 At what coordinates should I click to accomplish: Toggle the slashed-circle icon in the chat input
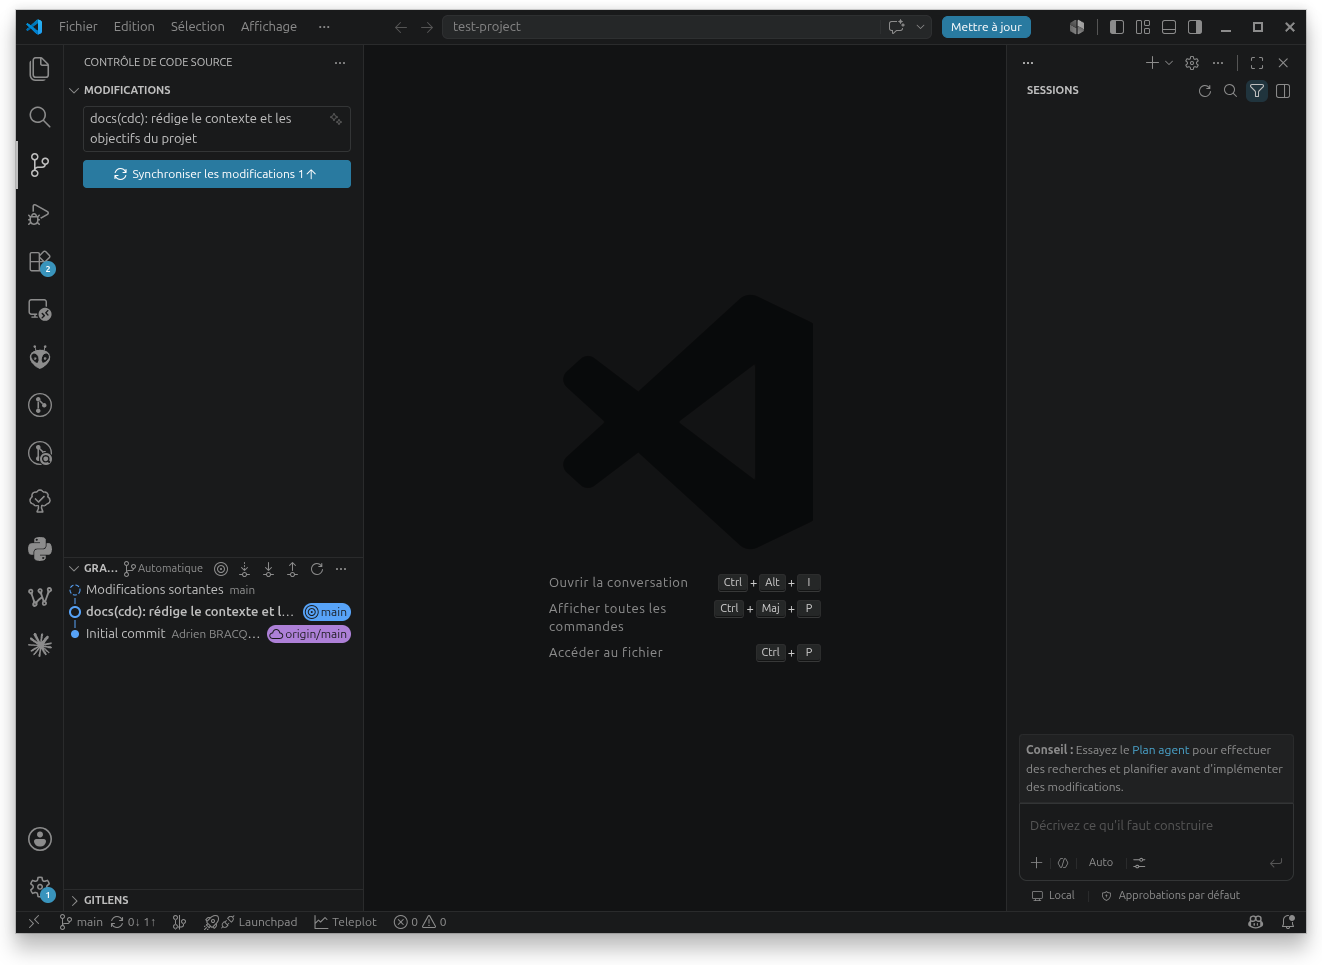1063,863
